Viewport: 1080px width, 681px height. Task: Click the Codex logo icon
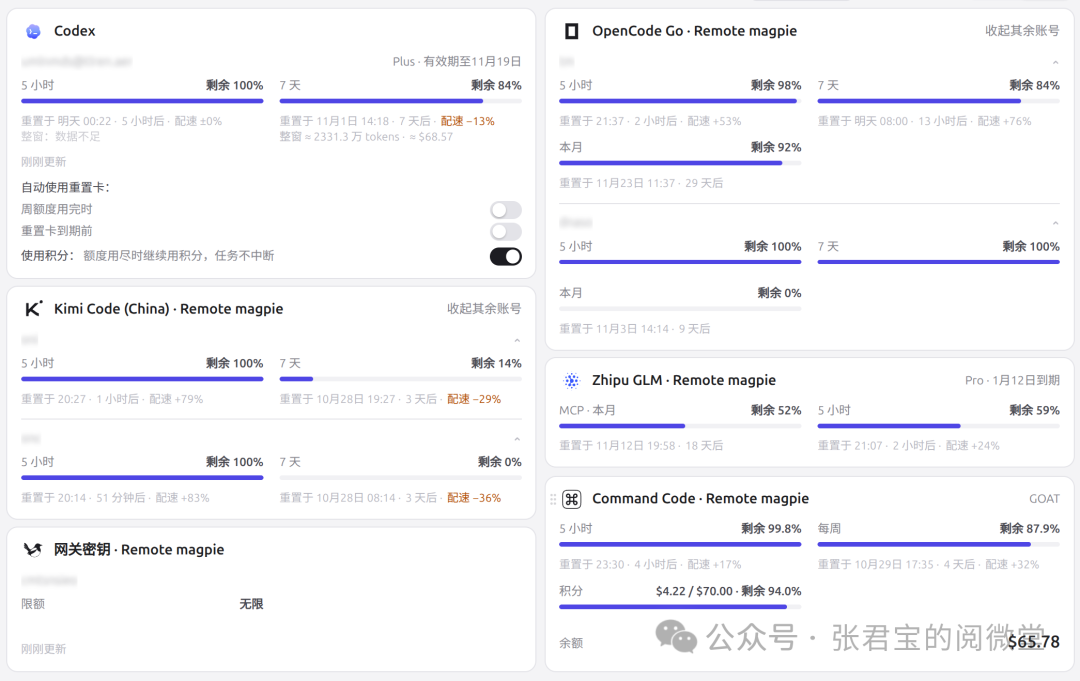point(33,31)
